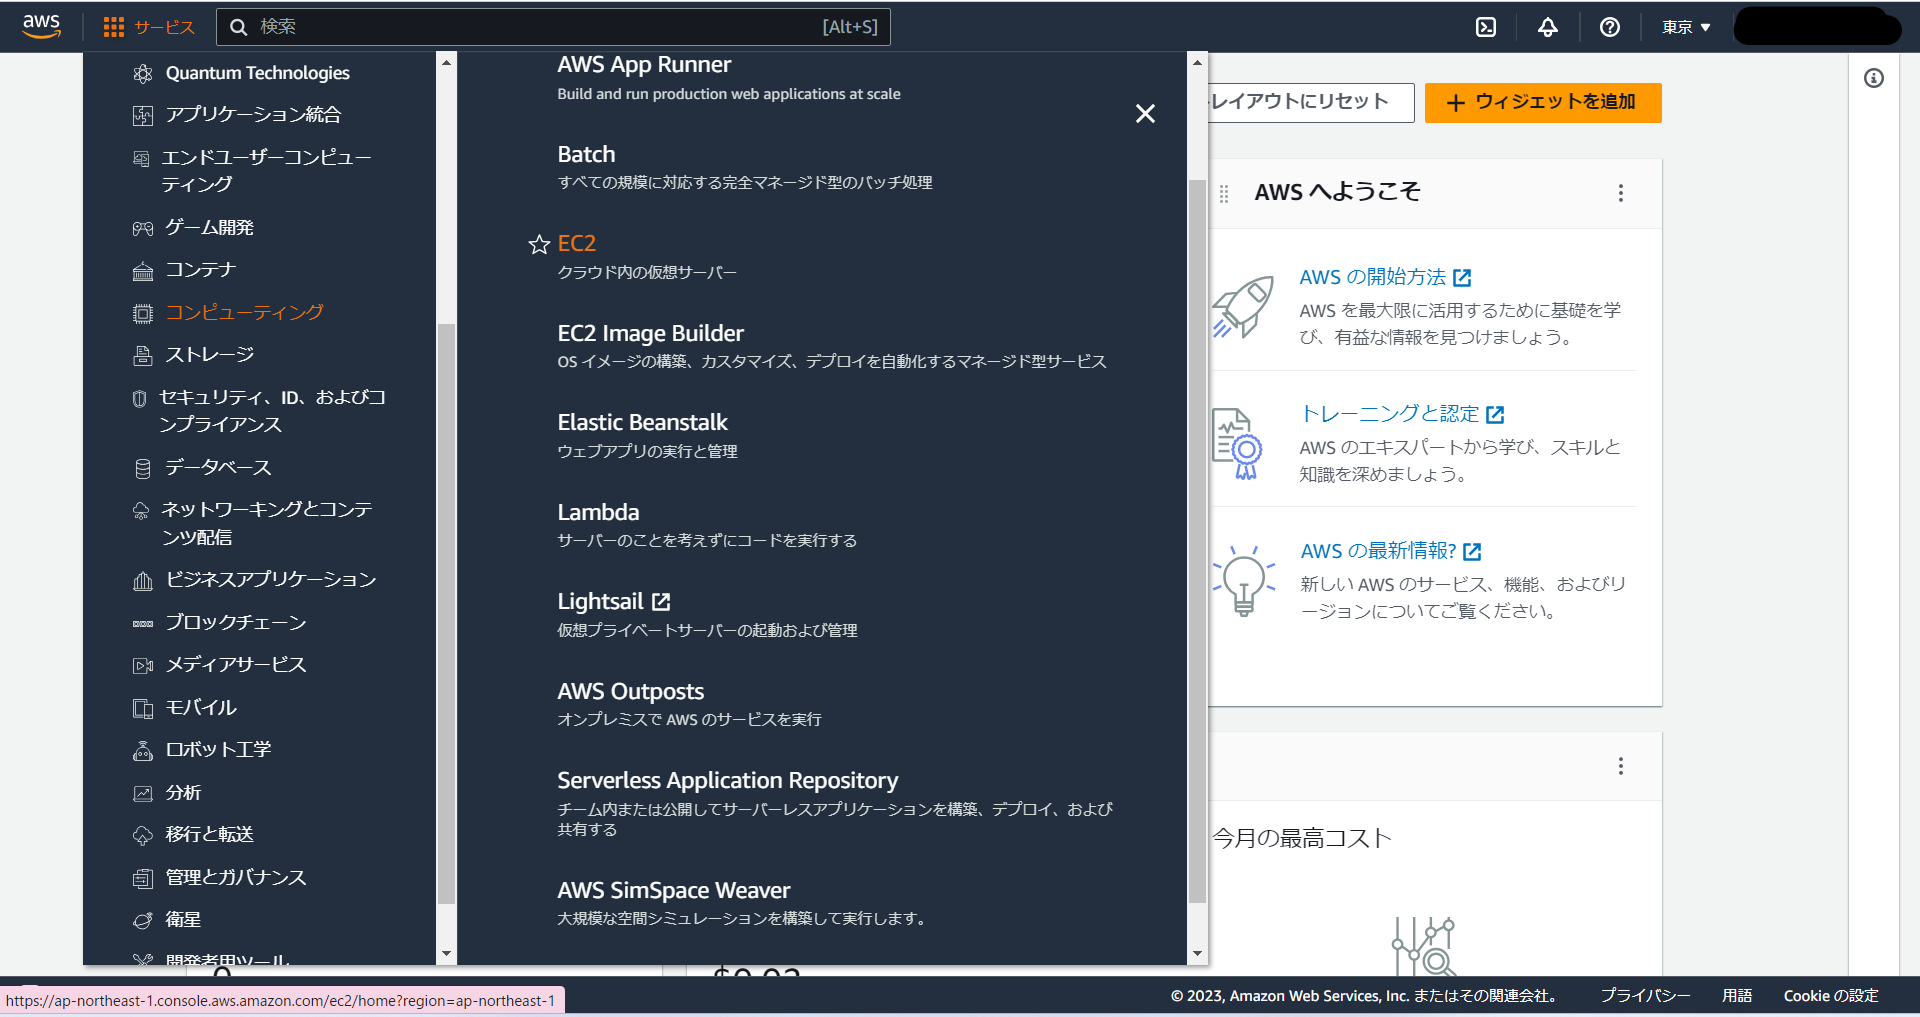The height and width of the screenshot is (1017, 1920).
Task: Click the category list scroll-up arrow
Action: [446, 62]
